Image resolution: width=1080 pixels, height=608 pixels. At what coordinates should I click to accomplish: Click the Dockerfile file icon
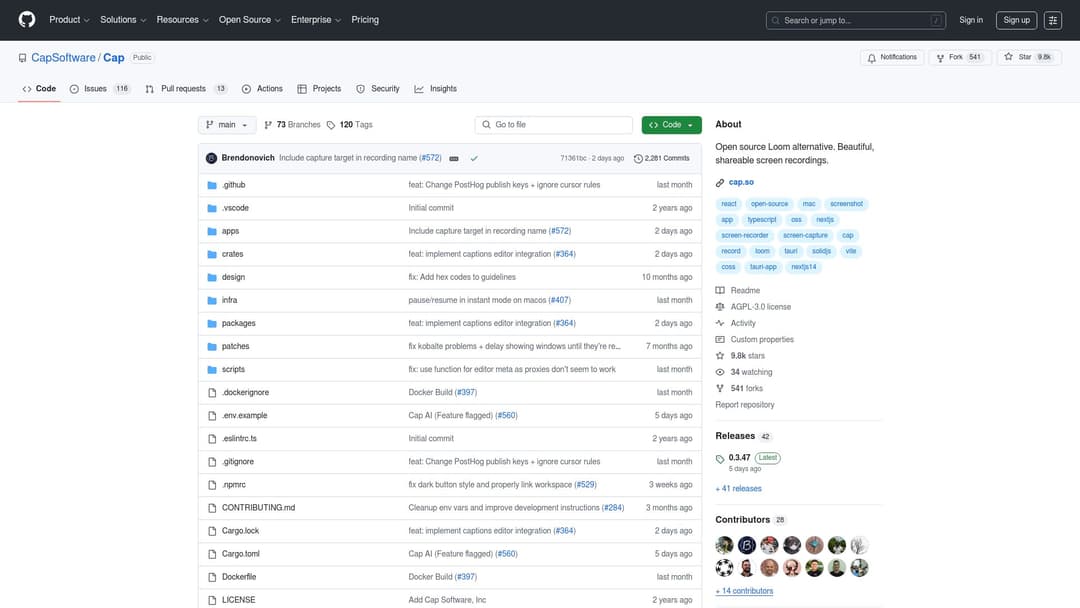(212, 577)
